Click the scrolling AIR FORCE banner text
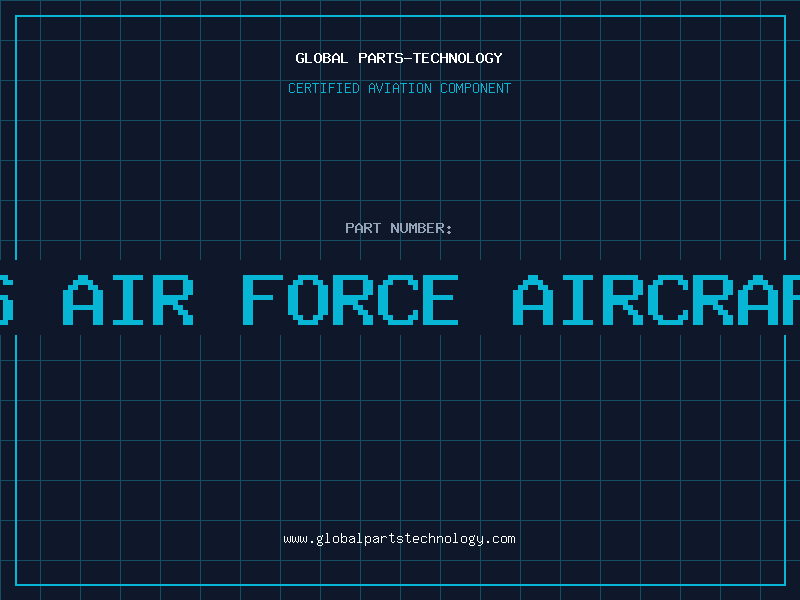This screenshot has width=800, height=600. click(x=400, y=300)
